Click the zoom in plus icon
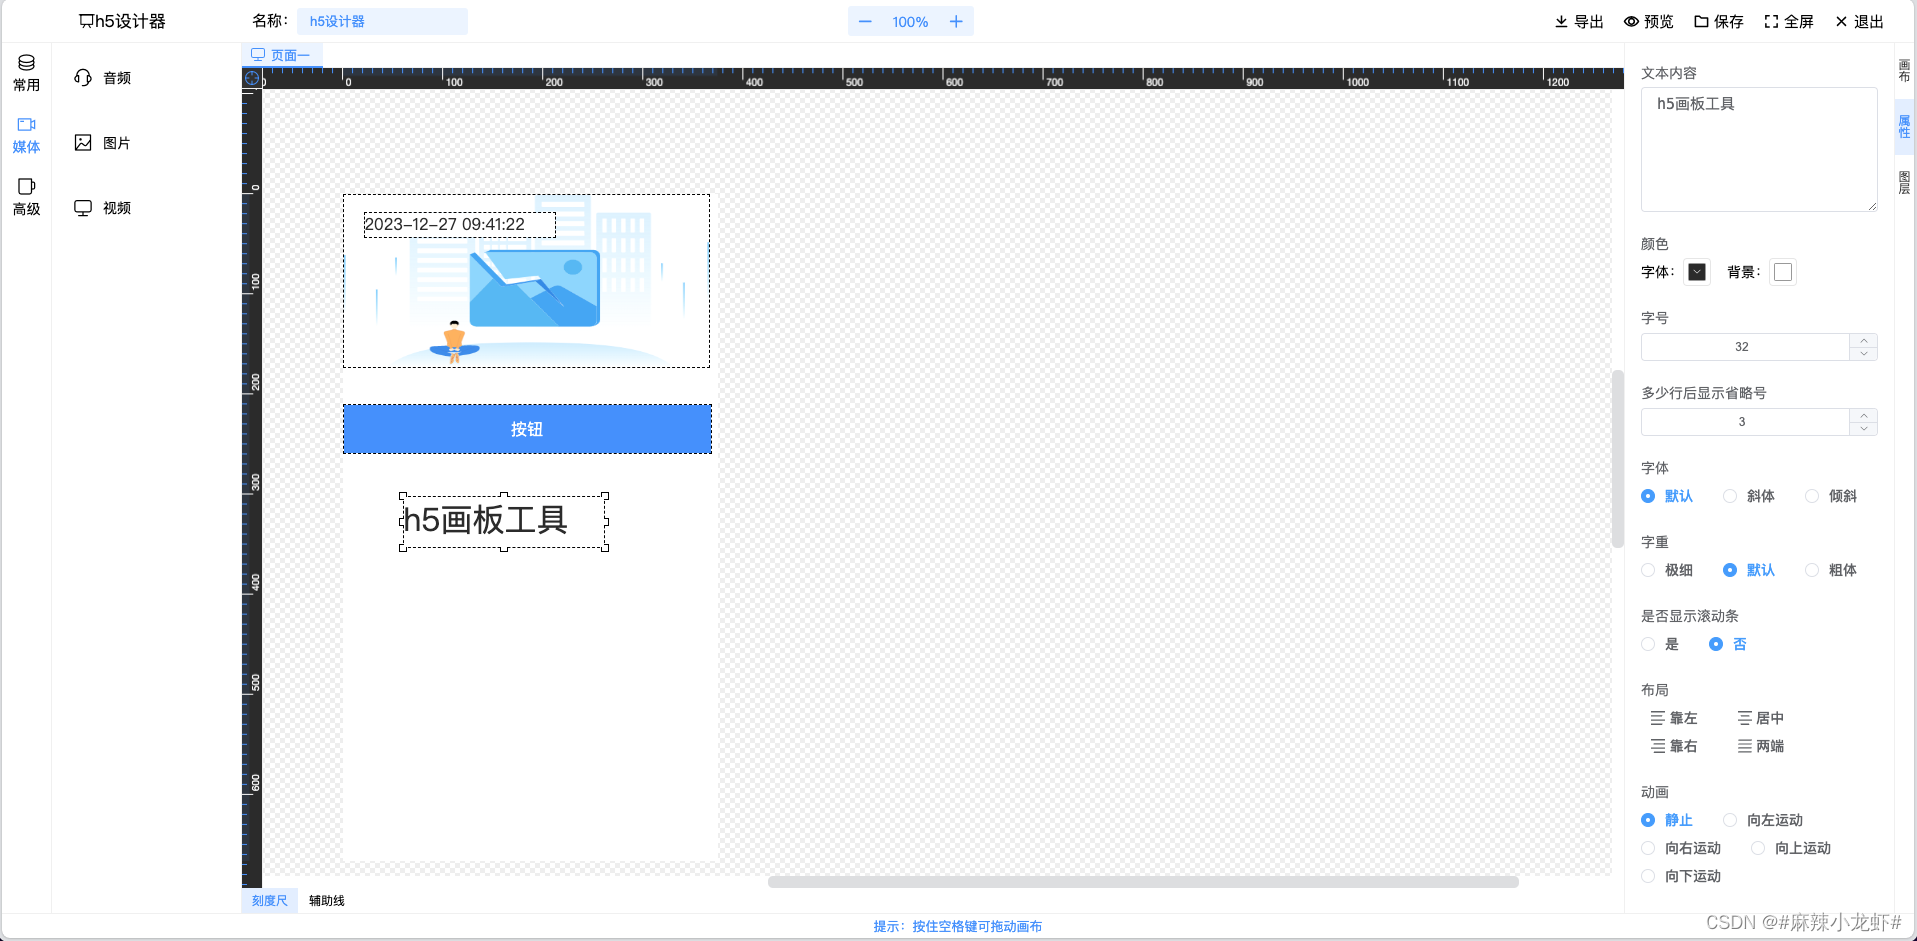Image resolution: width=1917 pixels, height=941 pixels. pos(956,22)
